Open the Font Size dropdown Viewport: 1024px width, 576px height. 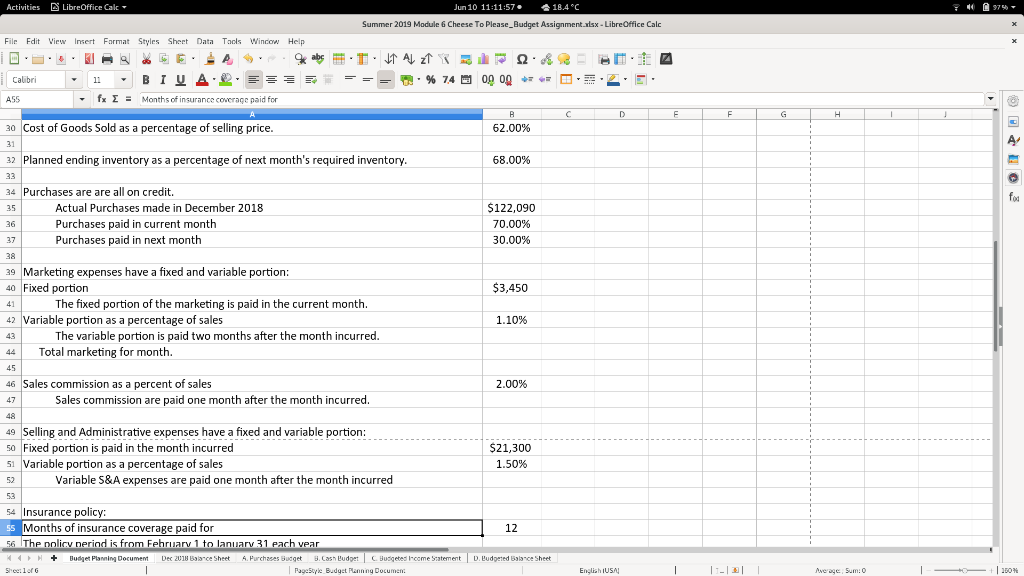(123, 80)
